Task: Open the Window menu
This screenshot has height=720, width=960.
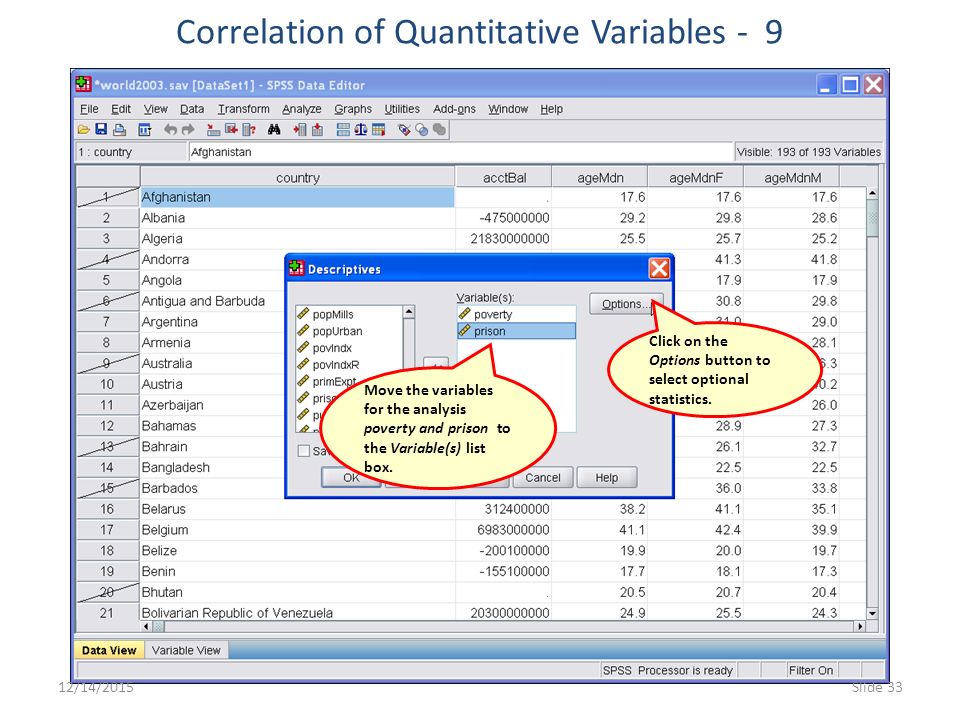Action: click(508, 109)
